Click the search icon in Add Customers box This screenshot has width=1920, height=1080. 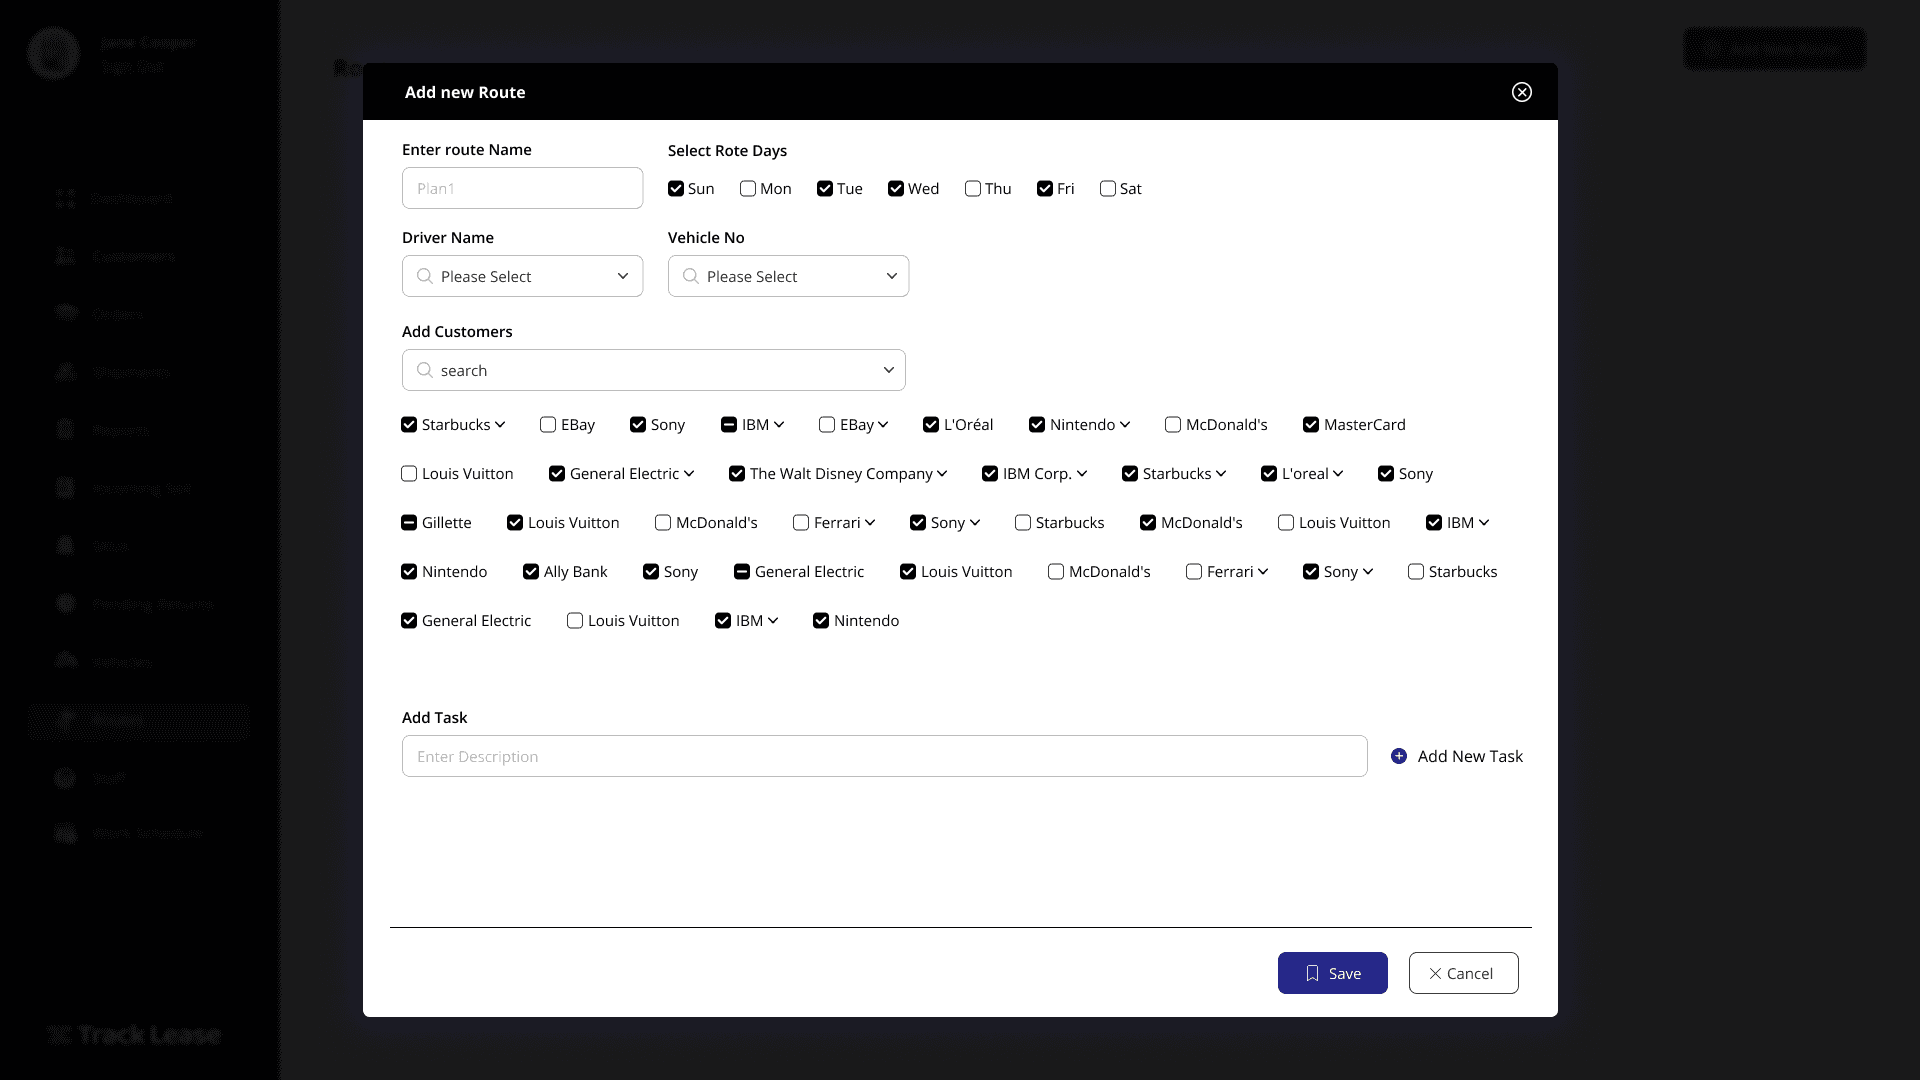click(x=425, y=370)
